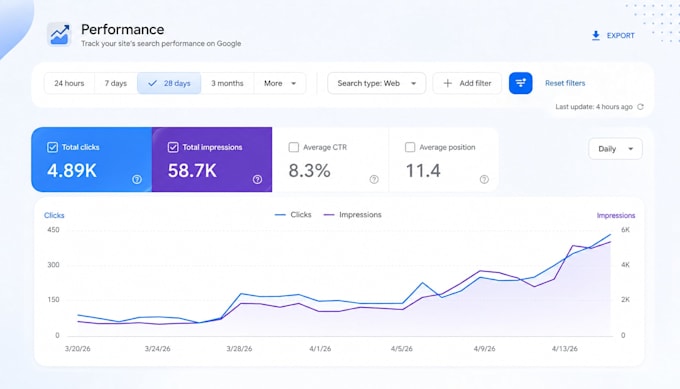The height and width of the screenshot is (389, 680).
Task: Click the plus icon in Add filter
Action: pyautogui.click(x=448, y=83)
